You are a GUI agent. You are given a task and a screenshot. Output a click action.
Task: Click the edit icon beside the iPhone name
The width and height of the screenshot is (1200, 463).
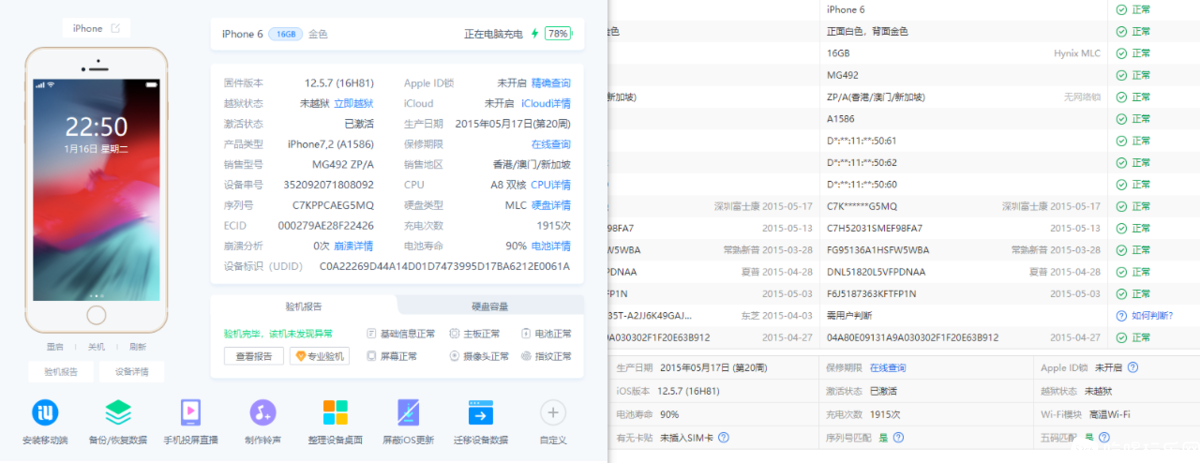coord(116,28)
